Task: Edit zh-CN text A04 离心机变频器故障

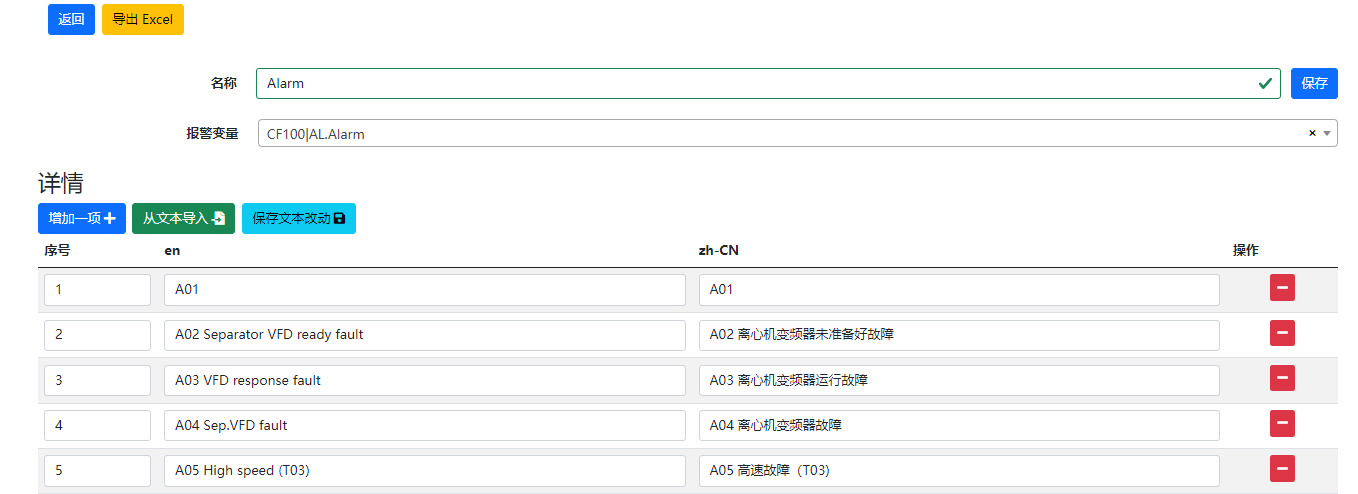Action: point(959,425)
